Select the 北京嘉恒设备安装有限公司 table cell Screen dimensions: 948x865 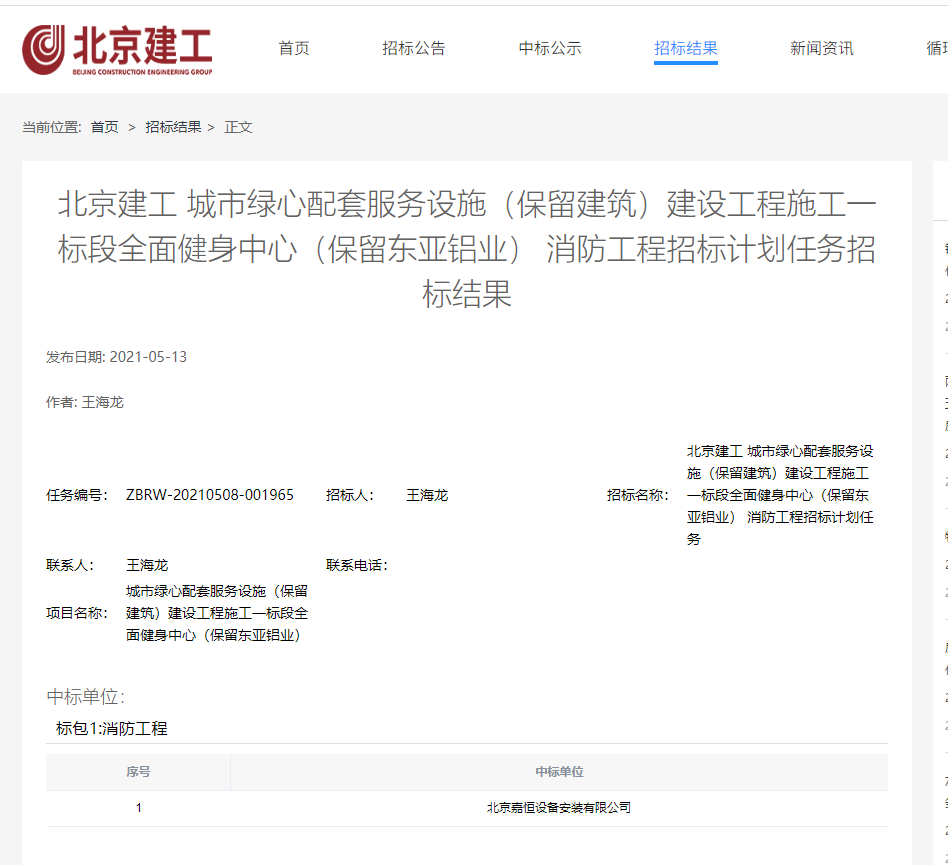coord(559,808)
